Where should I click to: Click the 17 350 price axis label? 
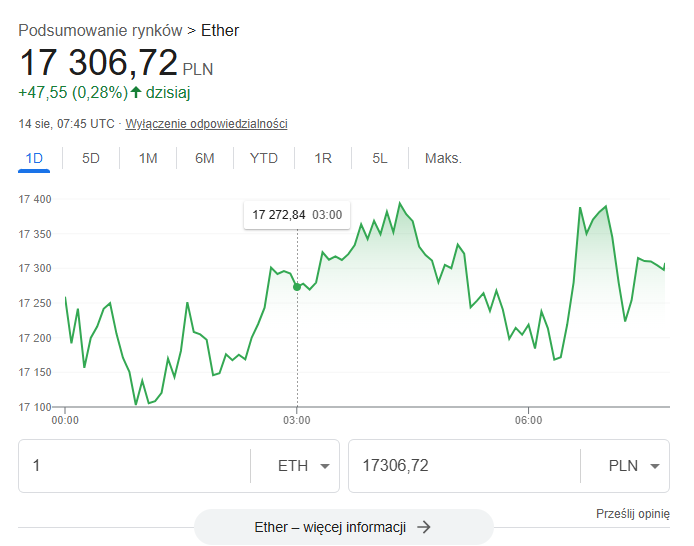click(35, 234)
